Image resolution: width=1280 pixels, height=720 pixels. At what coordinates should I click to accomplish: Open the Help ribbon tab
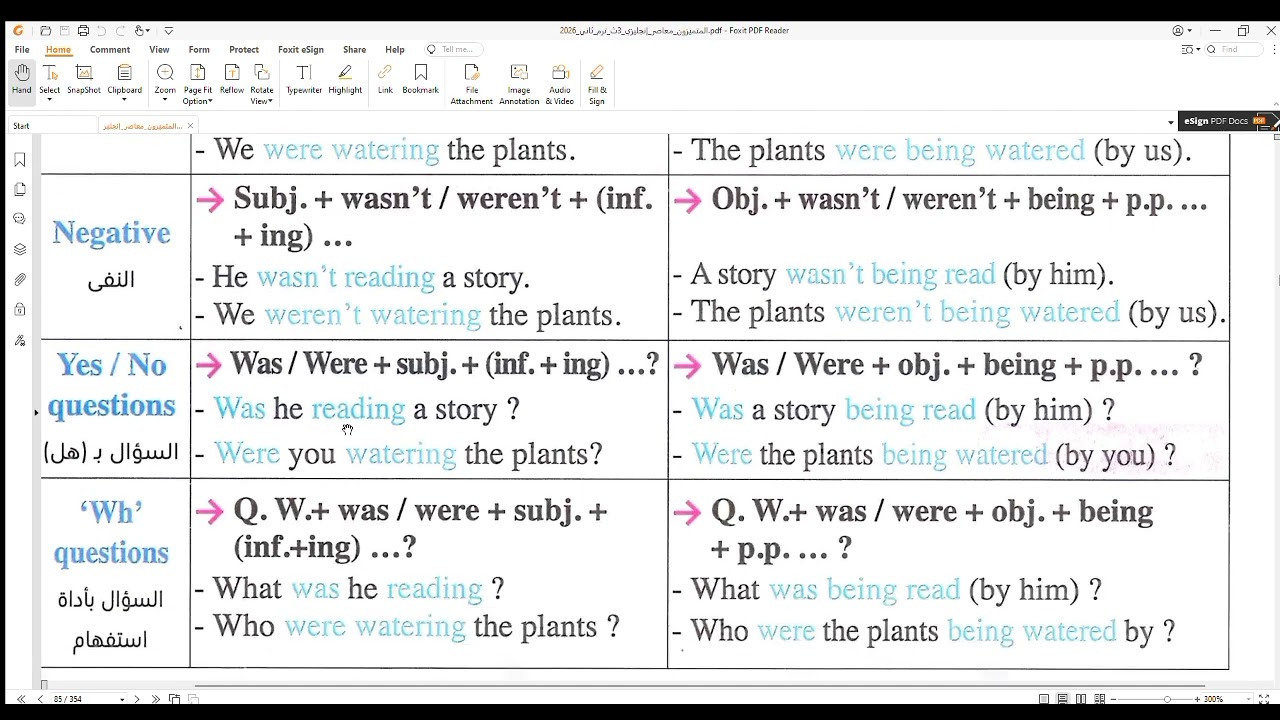click(395, 49)
